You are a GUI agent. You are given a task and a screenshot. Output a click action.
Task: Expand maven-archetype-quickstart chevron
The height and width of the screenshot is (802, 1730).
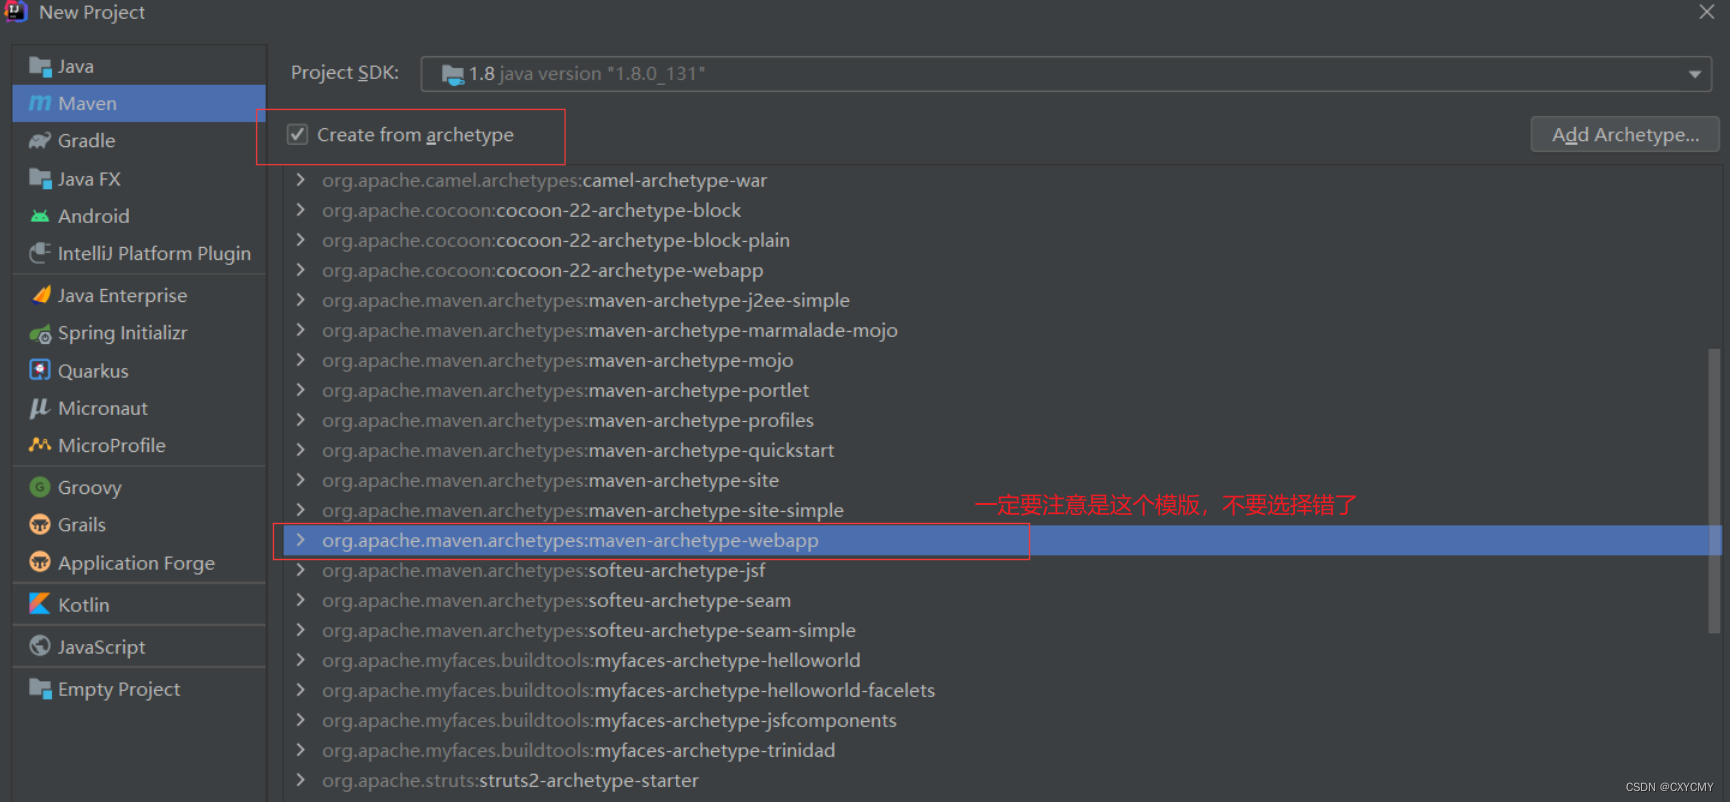300,450
